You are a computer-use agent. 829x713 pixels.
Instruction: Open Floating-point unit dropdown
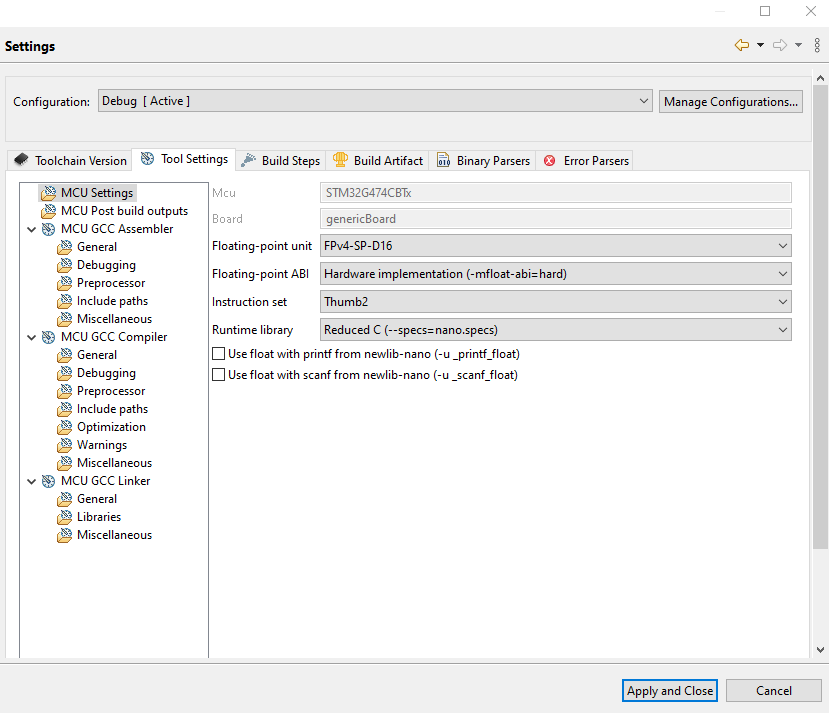tap(556, 246)
